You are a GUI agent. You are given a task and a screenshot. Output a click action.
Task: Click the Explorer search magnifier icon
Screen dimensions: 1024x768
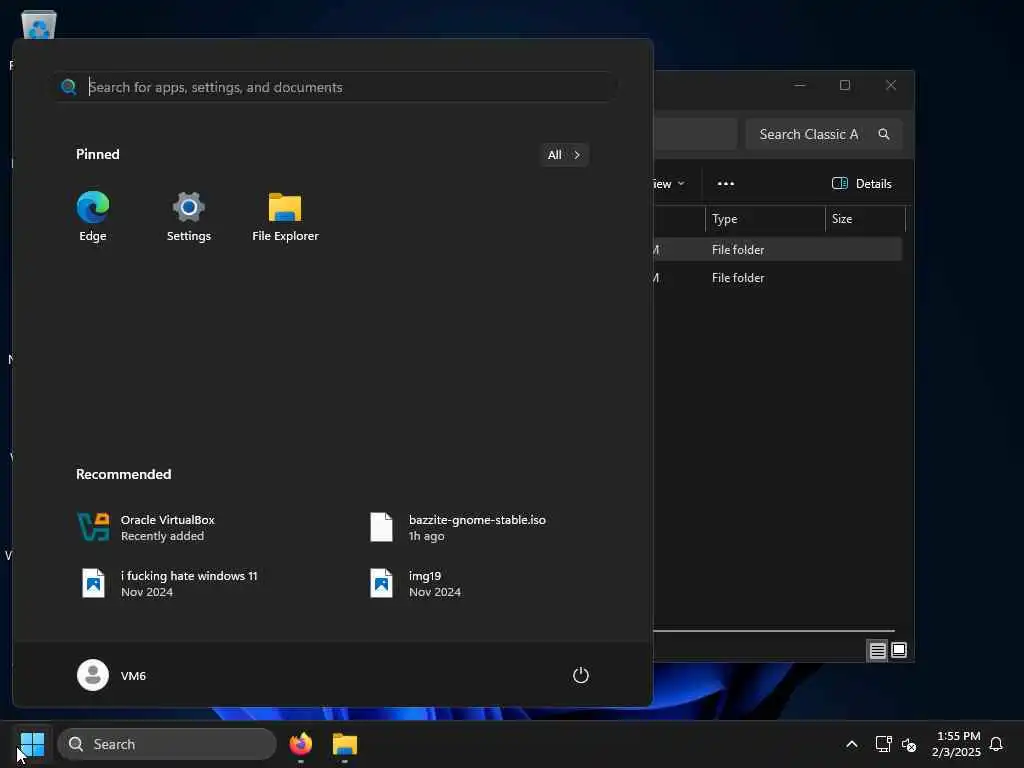click(884, 135)
